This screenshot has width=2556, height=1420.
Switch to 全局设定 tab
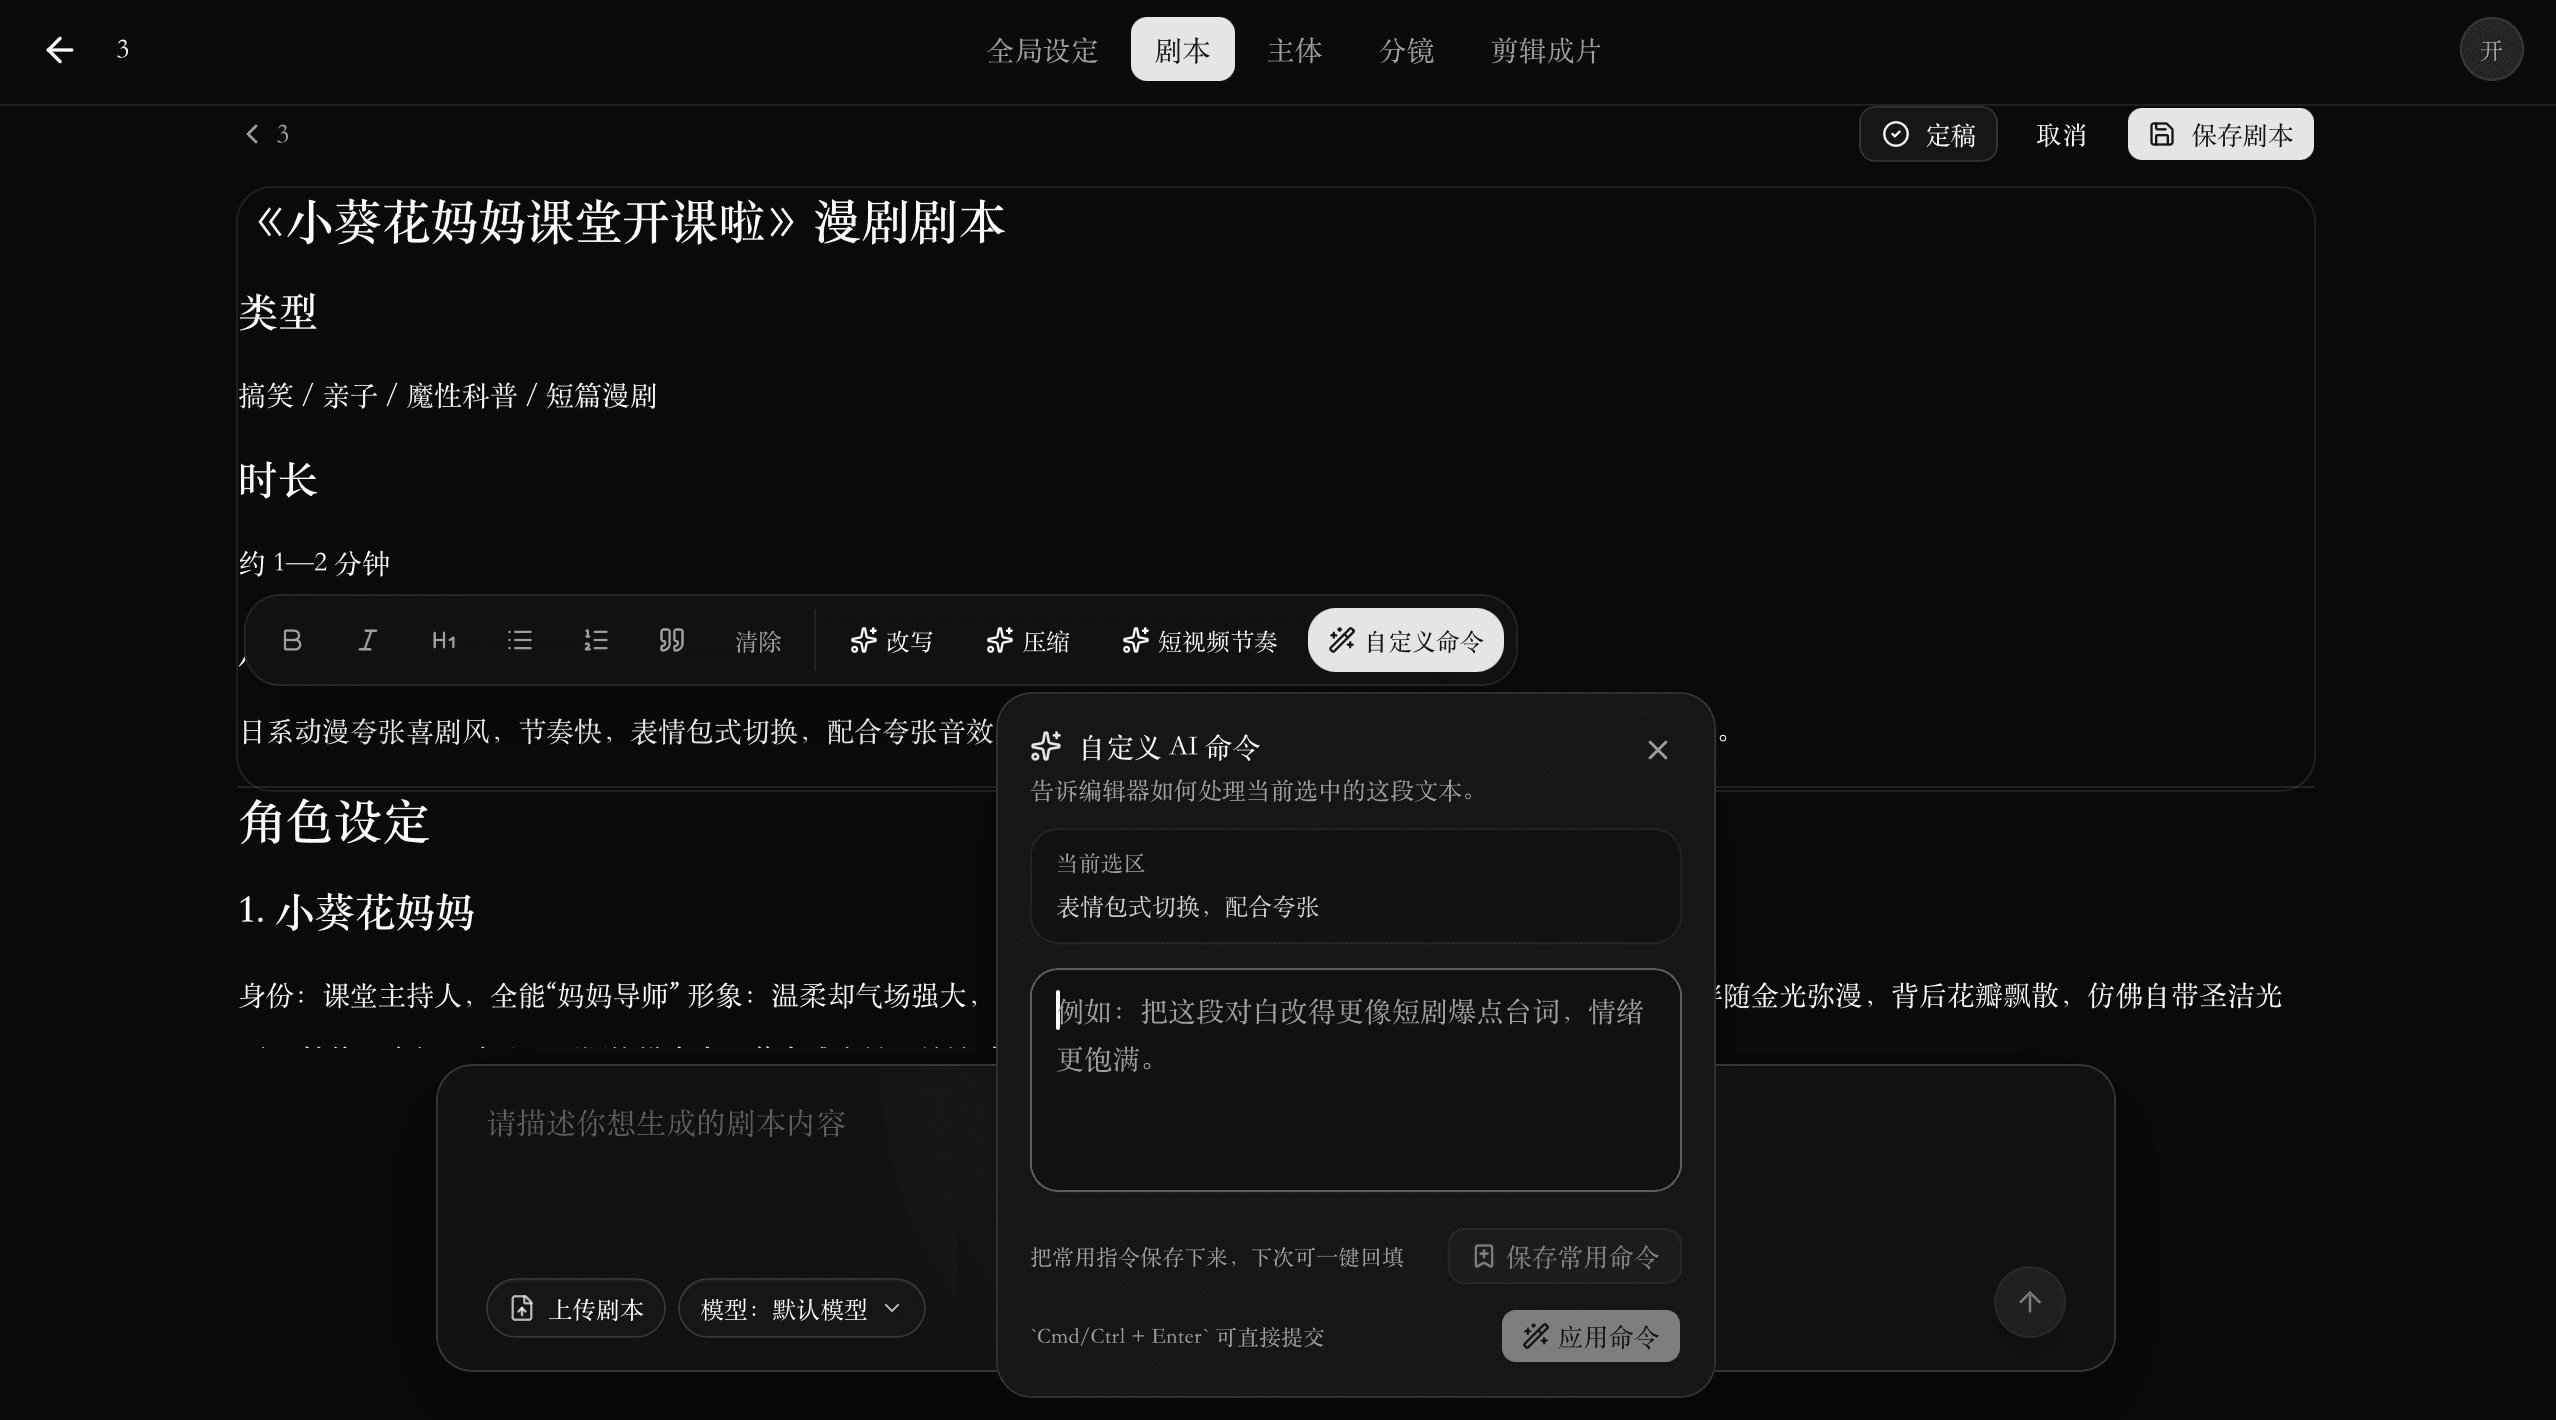[1042, 50]
